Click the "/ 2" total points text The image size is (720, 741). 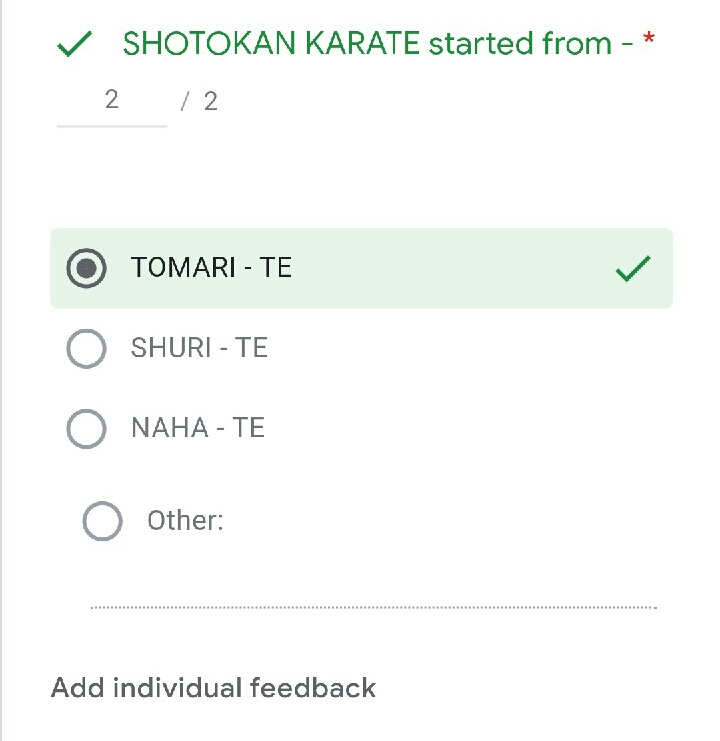pyautogui.click(x=200, y=101)
